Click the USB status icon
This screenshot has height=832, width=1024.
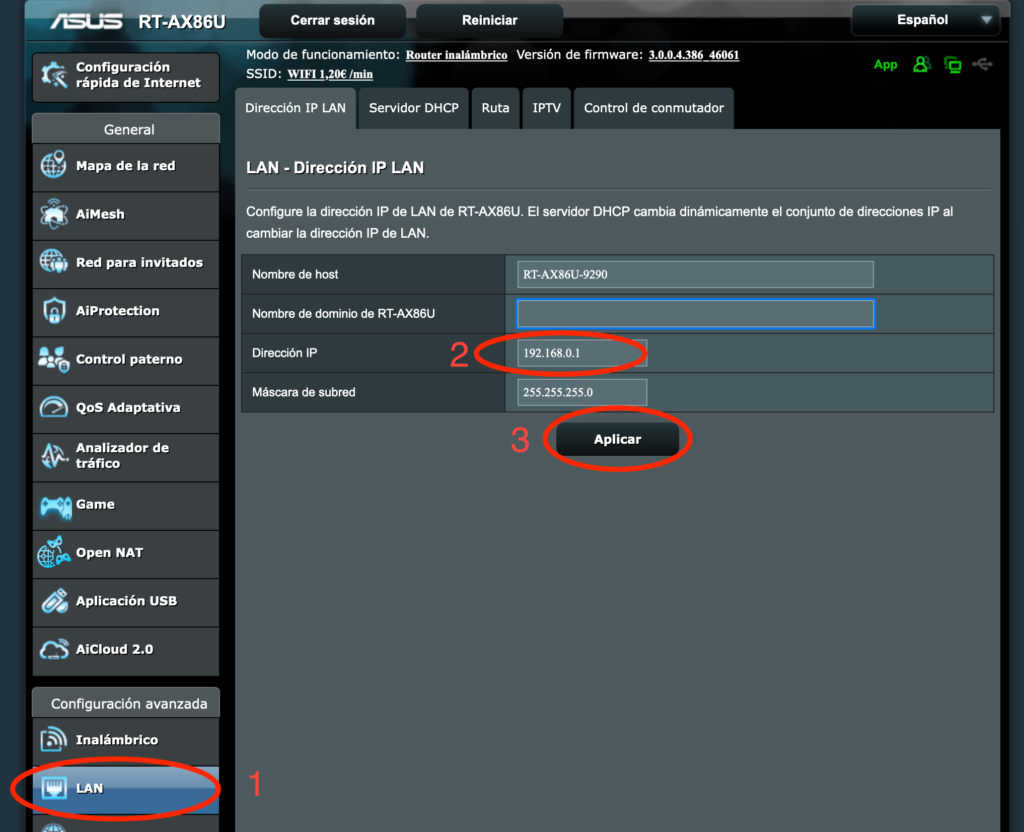[x=982, y=64]
